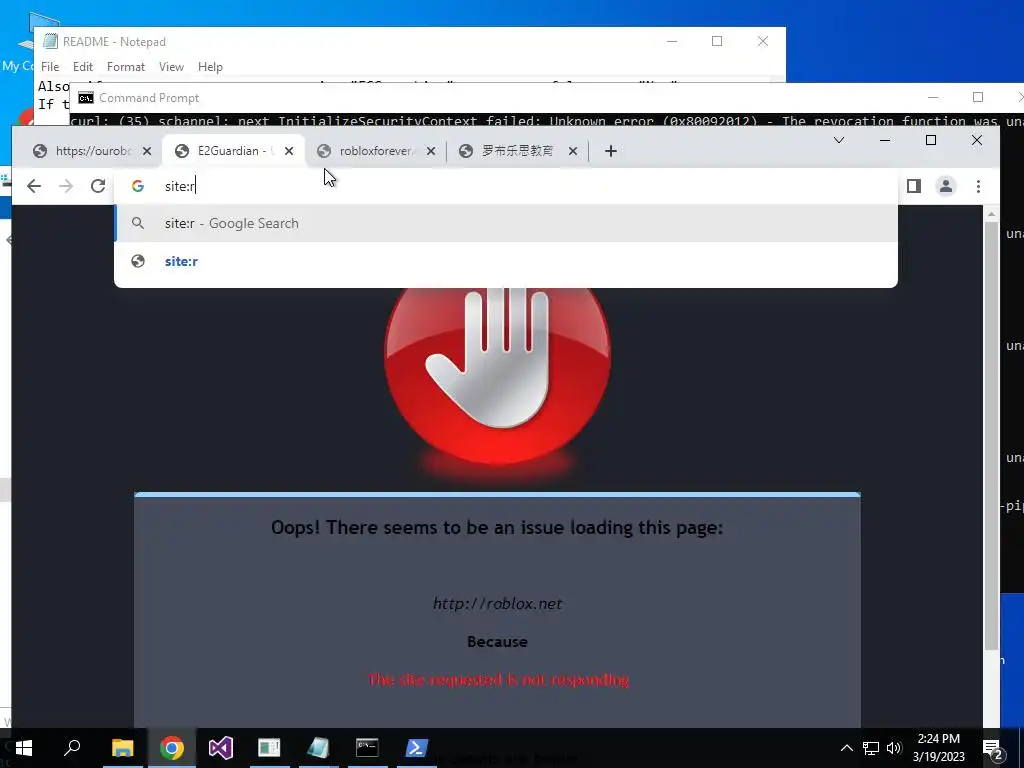
Task: Minimize the Command Prompt window
Action: pos(933,97)
